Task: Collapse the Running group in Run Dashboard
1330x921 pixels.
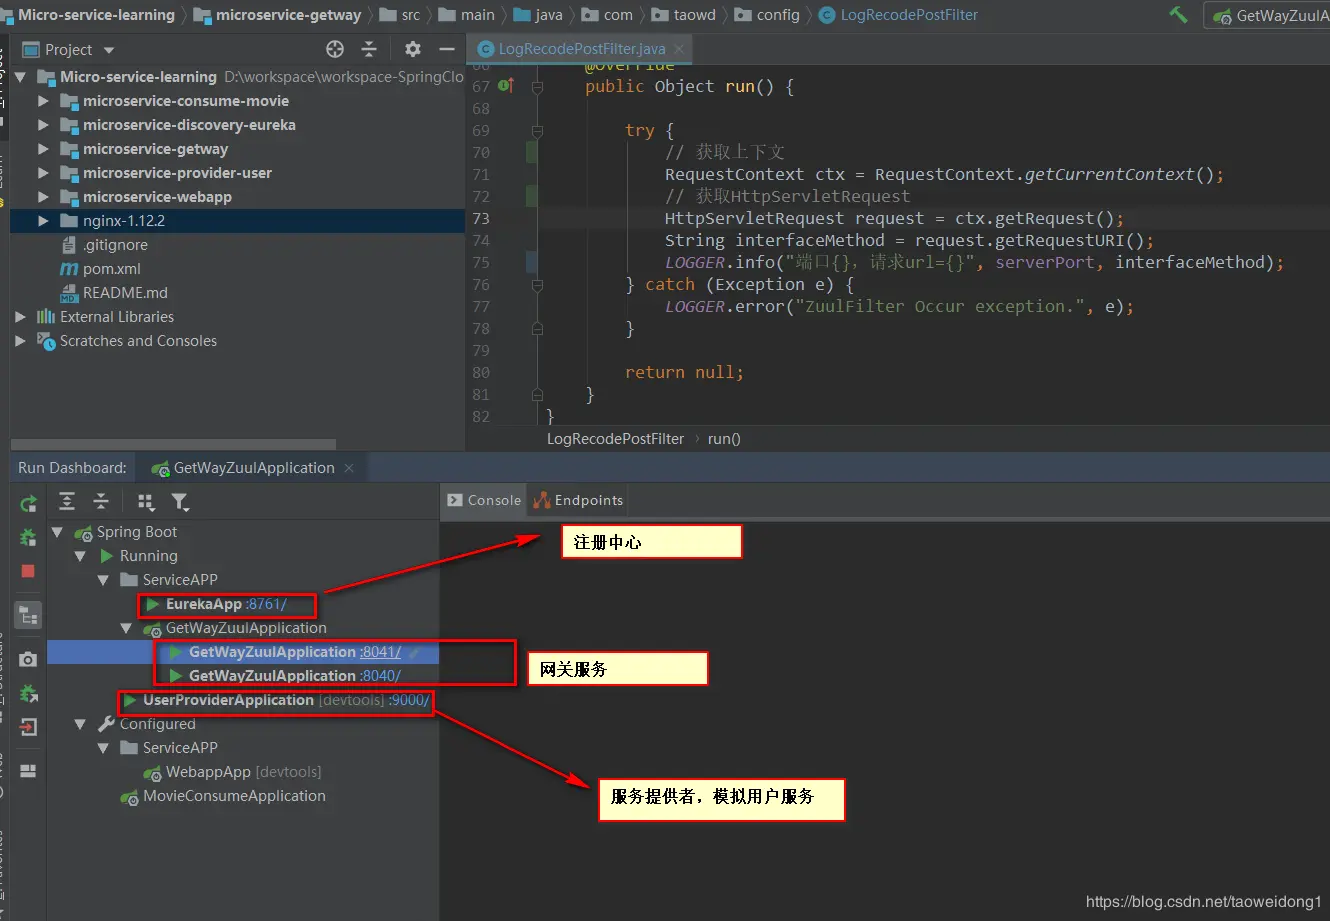Action: coord(81,556)
